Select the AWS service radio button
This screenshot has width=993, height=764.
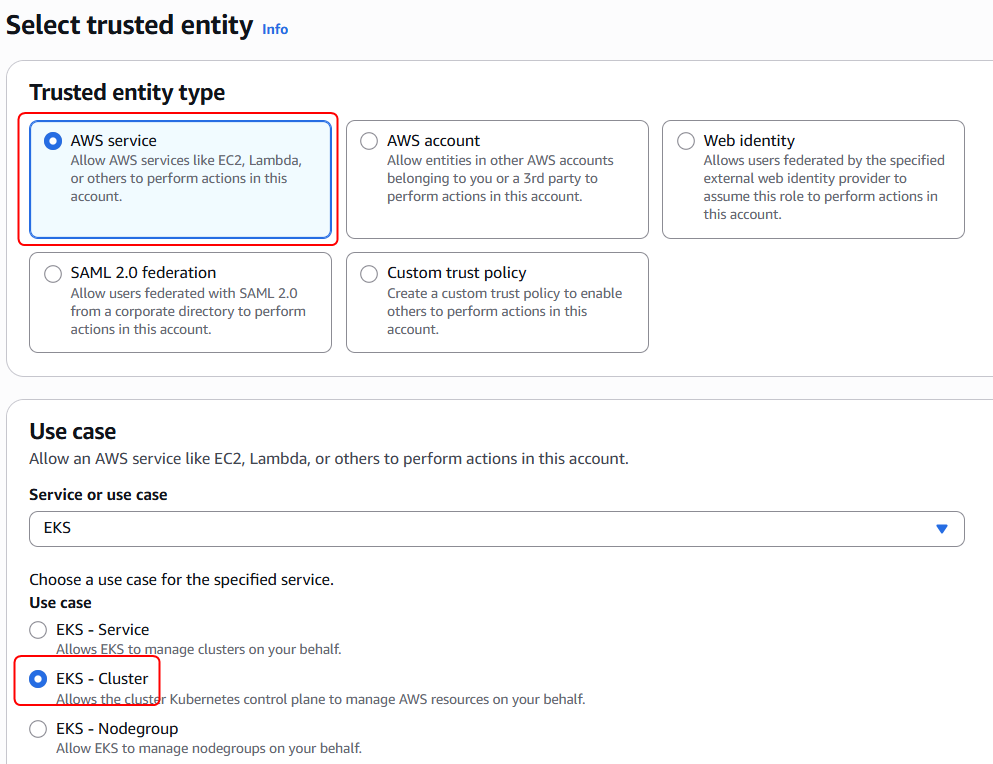tap(53, 141)
